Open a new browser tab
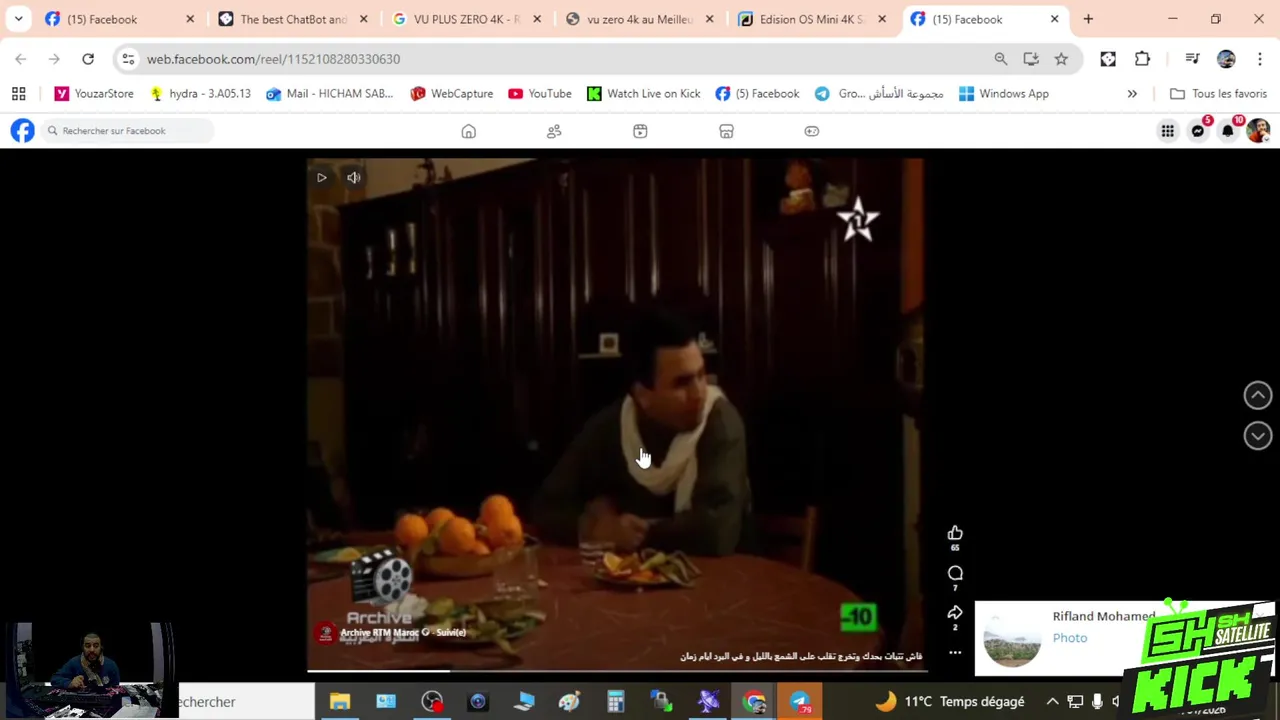Screen dimensions: 1280x720 (x=1088, y=19)
